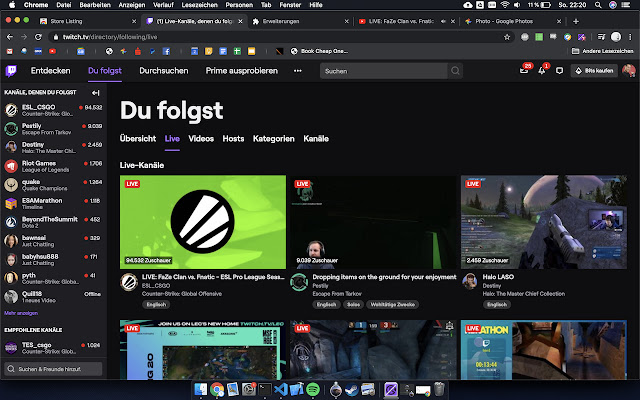Viewport: 640px width, 400px height.
Task: Open Destiny's Halo stream thumbnail
Action: coord(544,222)
